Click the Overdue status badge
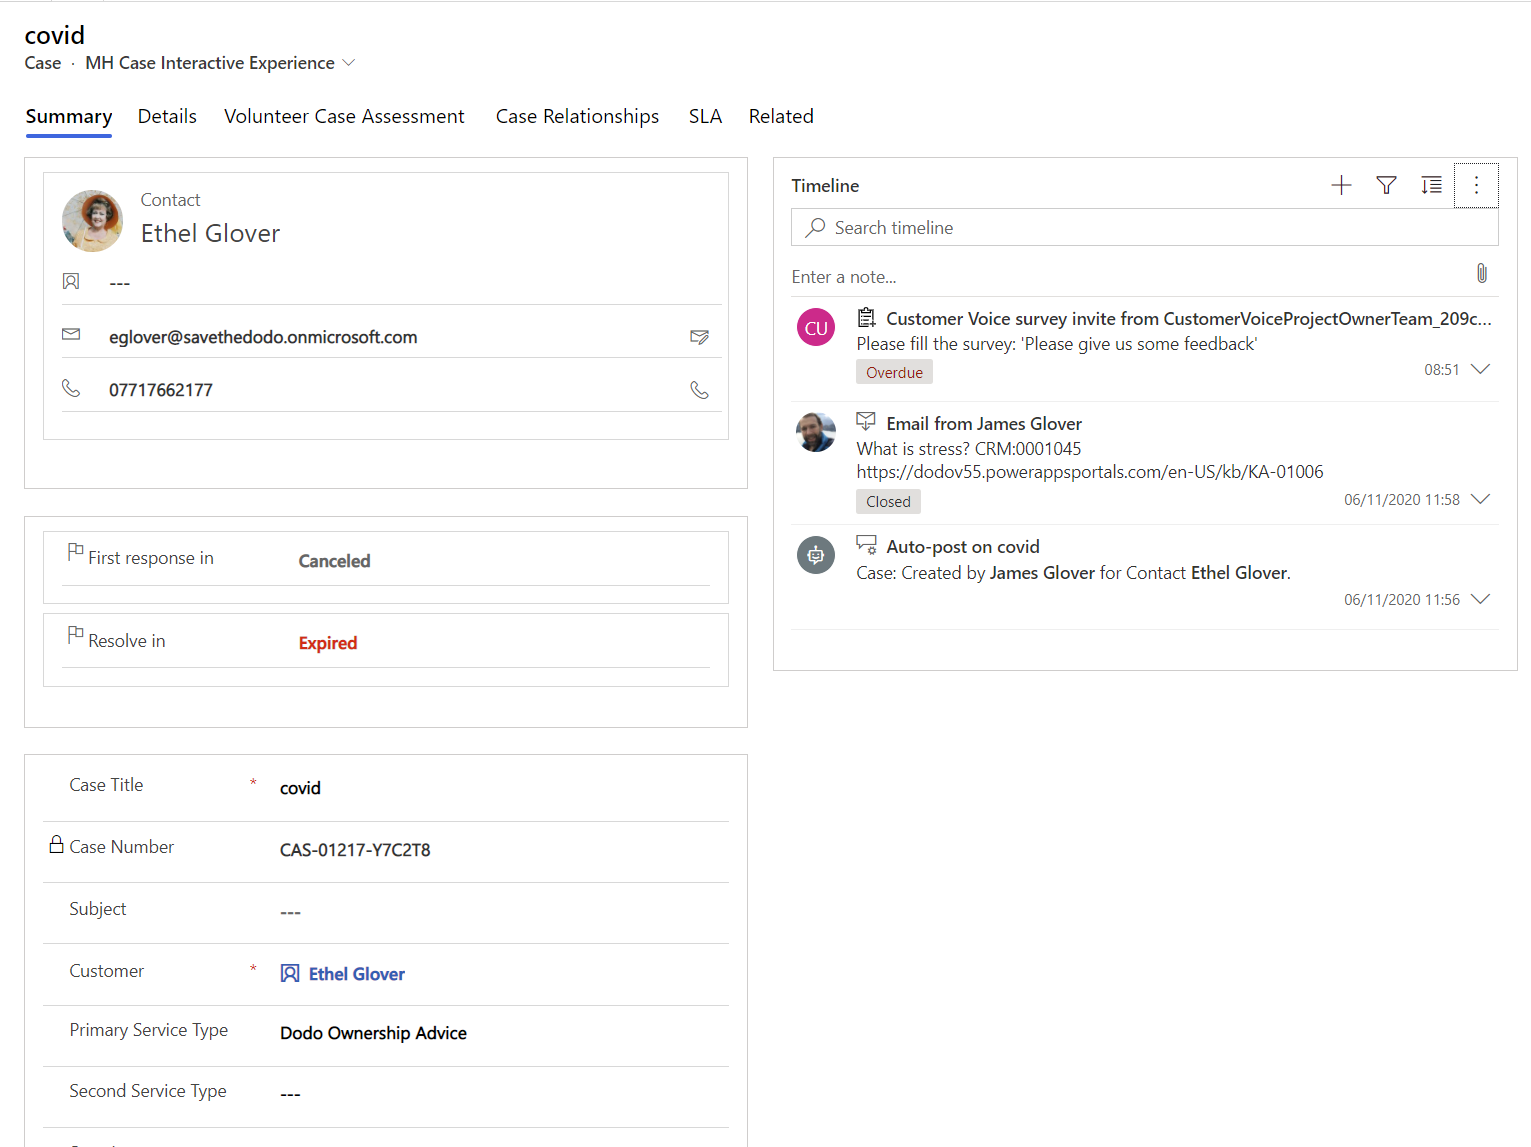 (x=894, y=372)
